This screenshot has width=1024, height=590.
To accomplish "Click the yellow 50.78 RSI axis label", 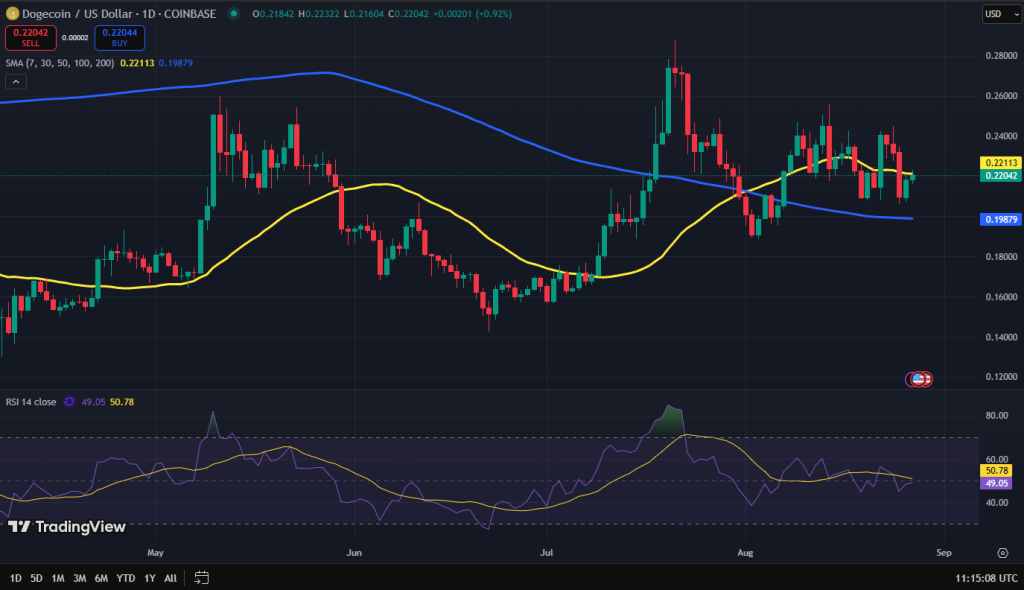I will pos(997,470).
